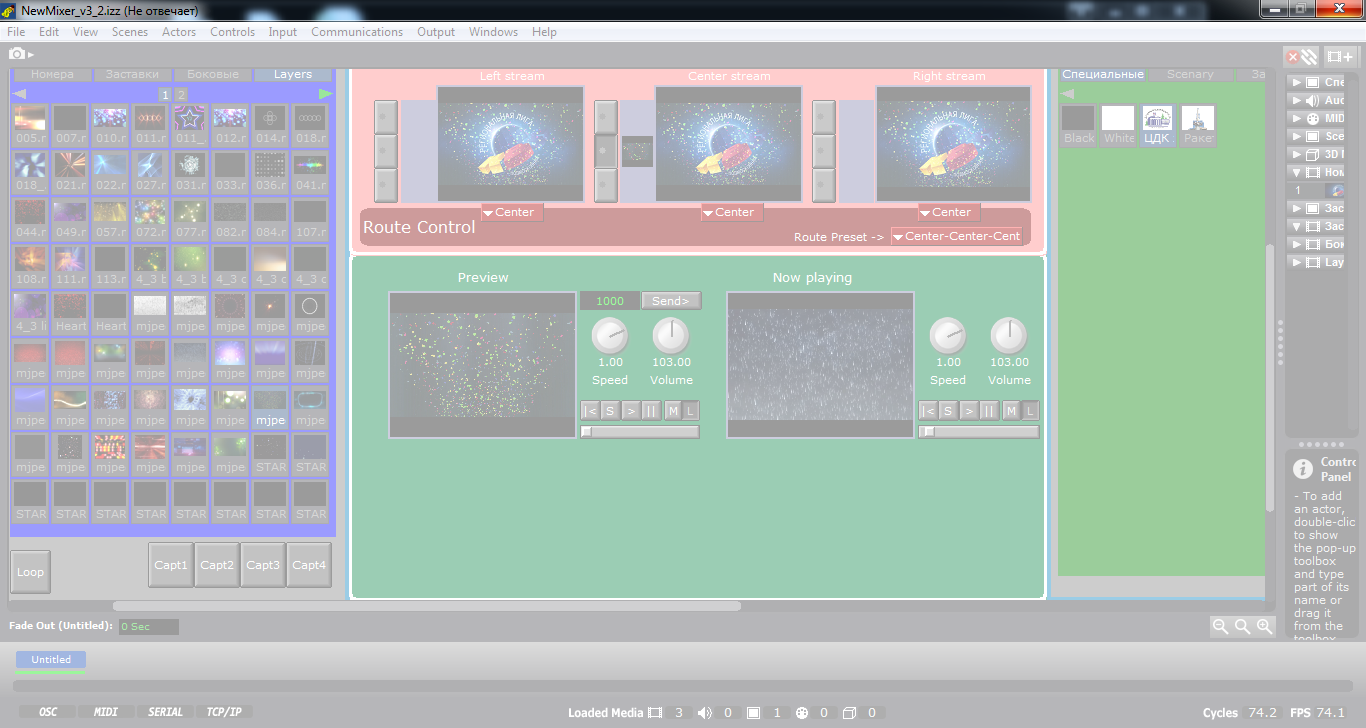The height and width of the screenshot is (728, 1366).
Task: Click the camera snapshot icon in the toolbar
Action: 17,53
